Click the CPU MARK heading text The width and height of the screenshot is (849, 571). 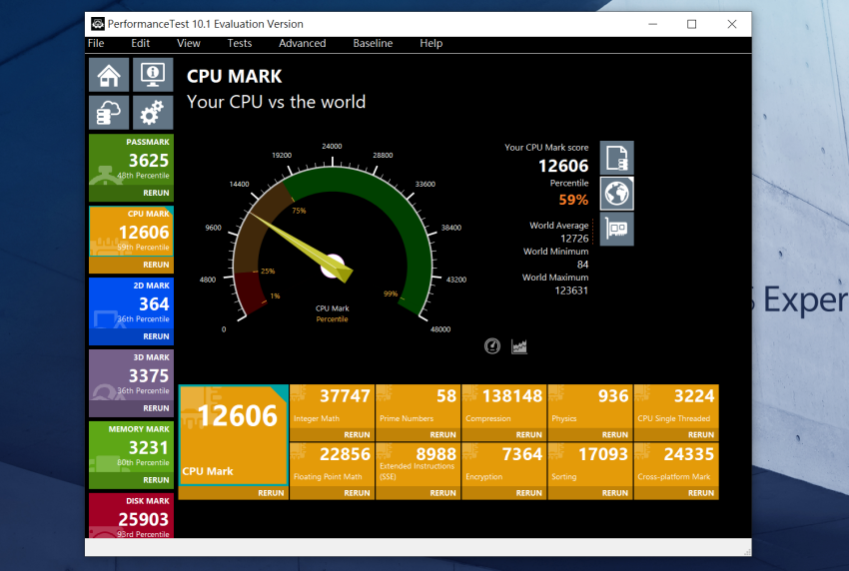(x=234, y=76)
